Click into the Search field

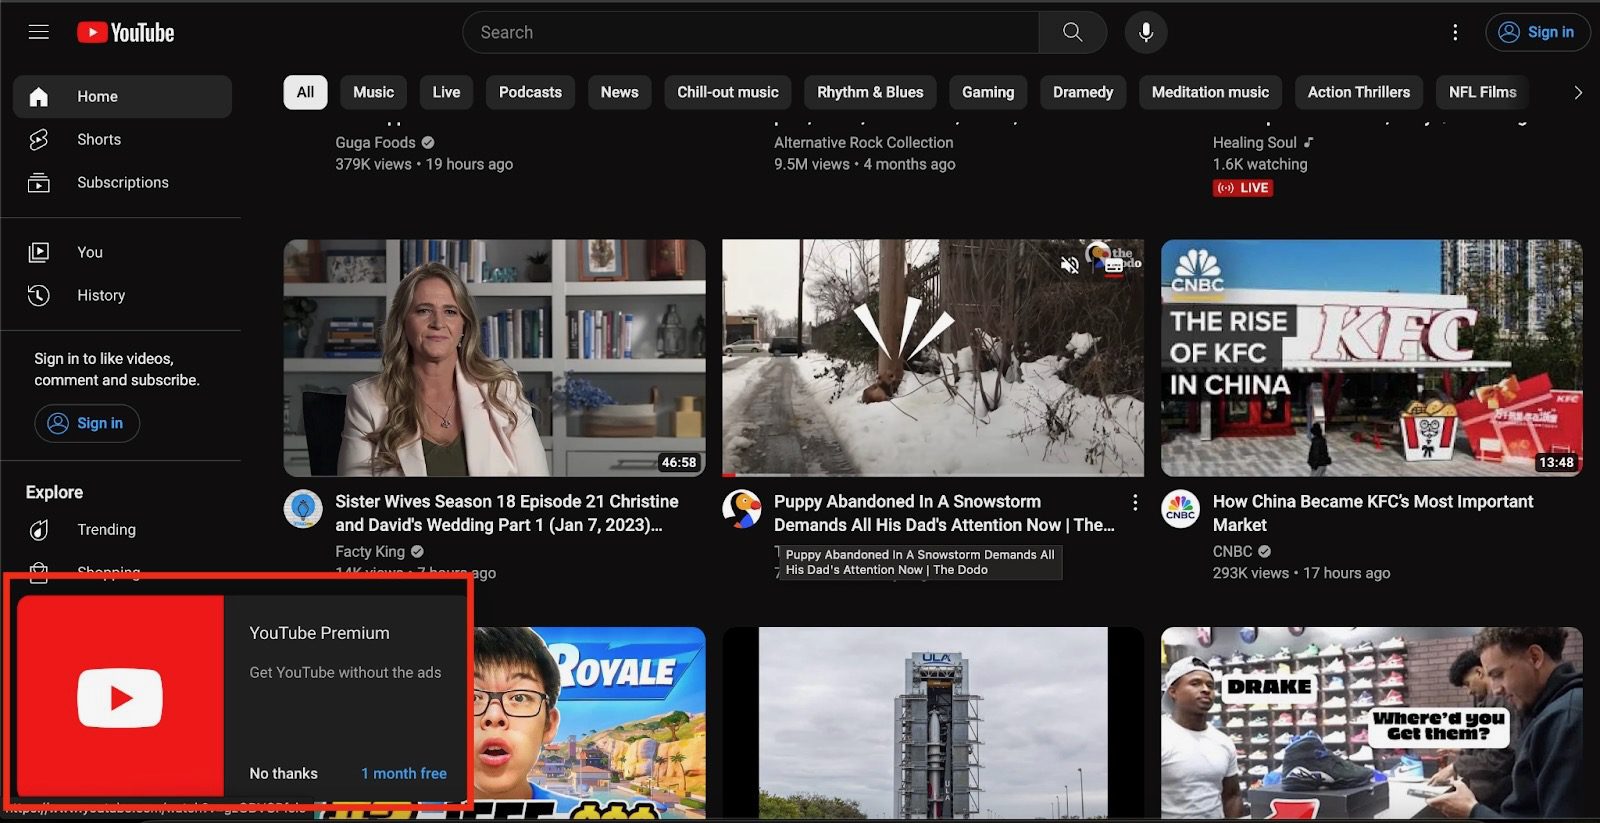coord(750,32)
